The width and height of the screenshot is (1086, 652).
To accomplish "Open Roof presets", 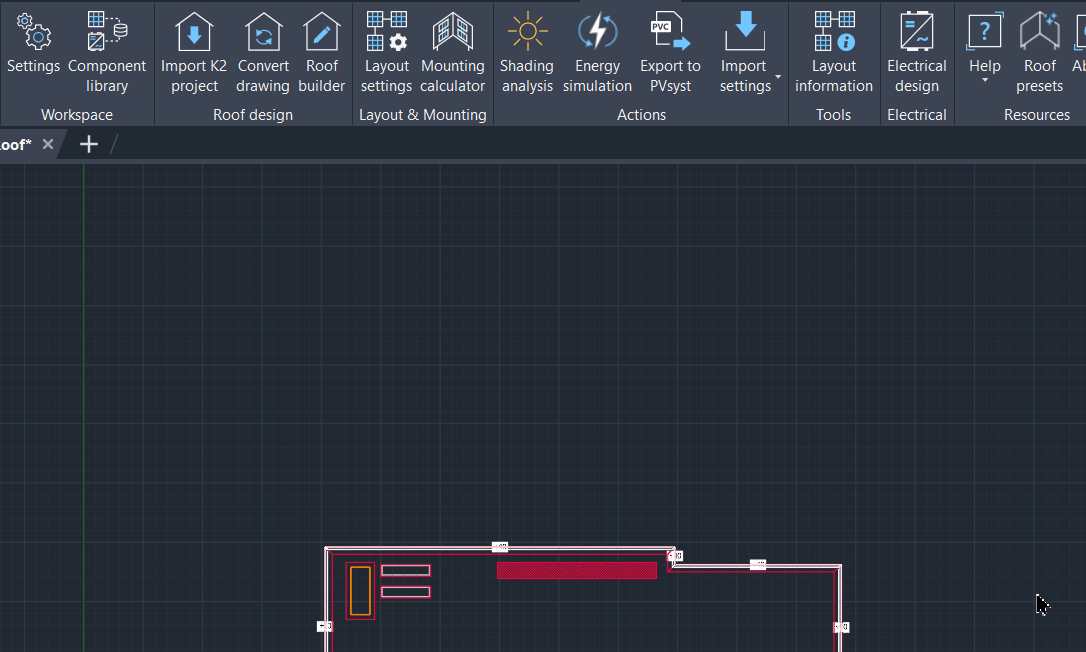I will [x=1040, y=53].
